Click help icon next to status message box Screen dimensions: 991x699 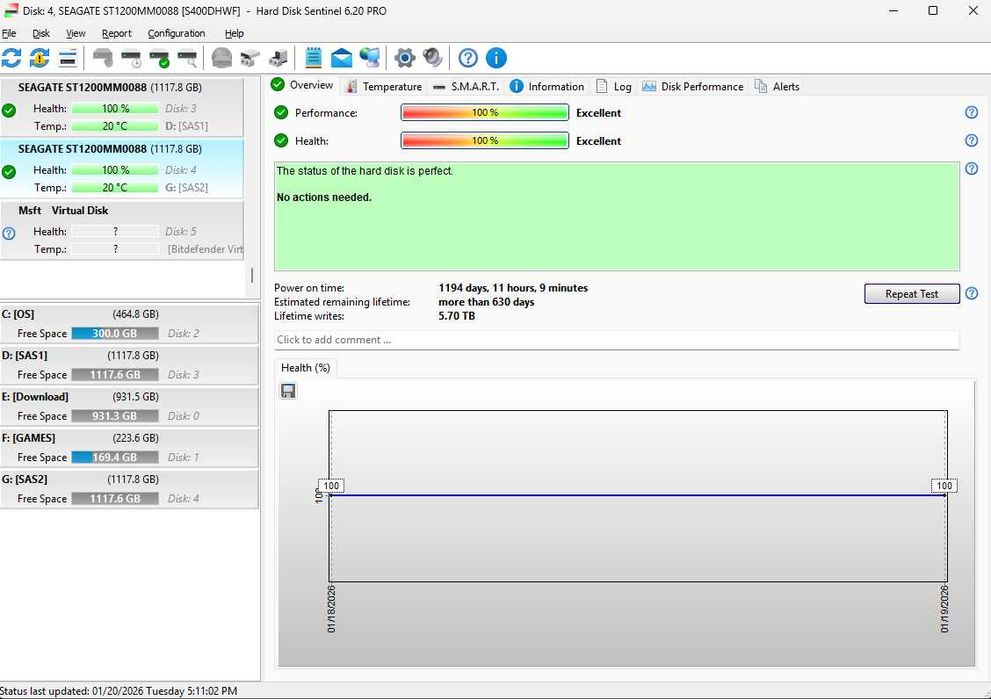[x=971, y=169]
